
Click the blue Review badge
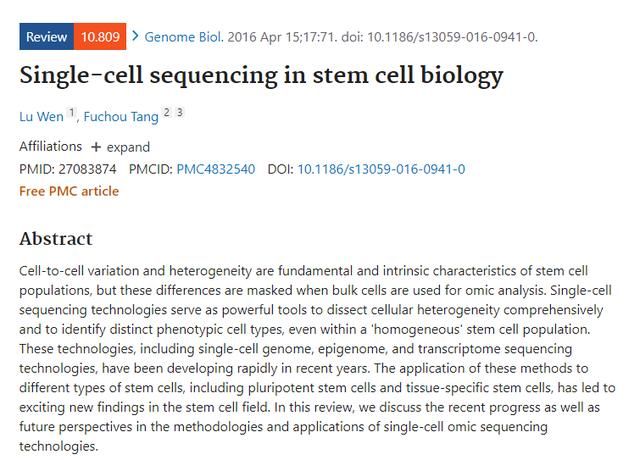tap(47, 37)
